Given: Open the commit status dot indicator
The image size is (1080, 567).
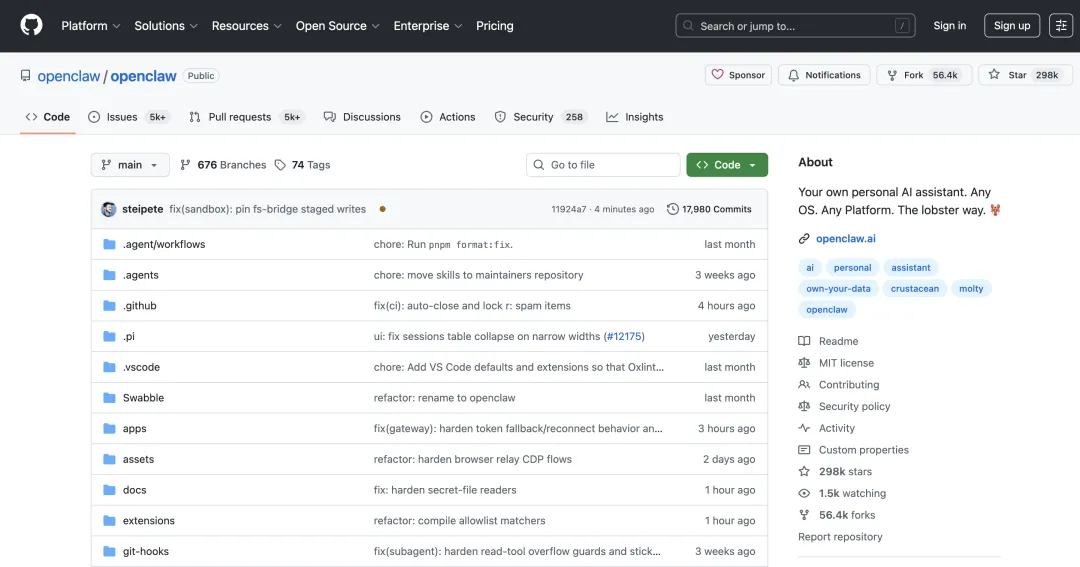Looking at the screenshot, I should pos(383,209).
